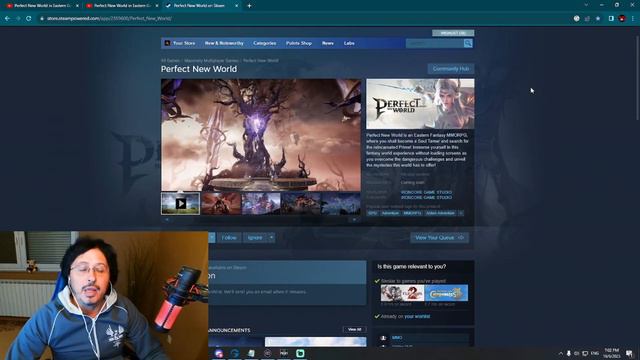The height and width of the screenshot is (360, 640).
Task: Click the developer studio name link
Action: click(426, 192)
